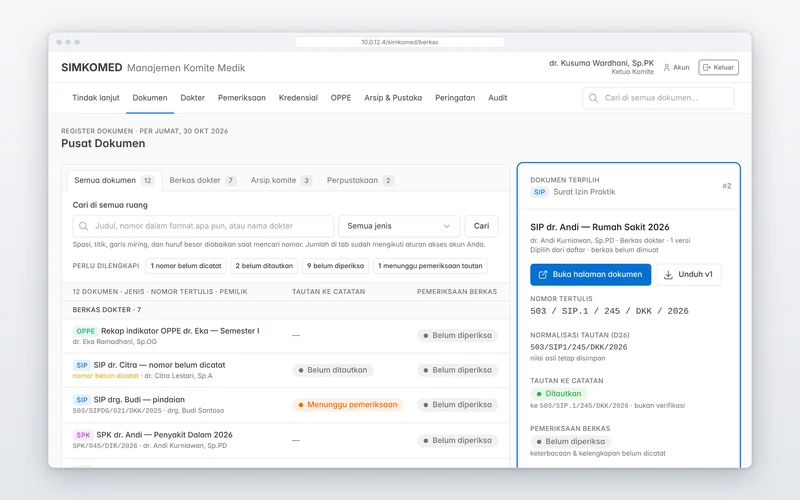
Task: Focus the 'Judul, nomor dalam format' search field
Action: point(203,226)
